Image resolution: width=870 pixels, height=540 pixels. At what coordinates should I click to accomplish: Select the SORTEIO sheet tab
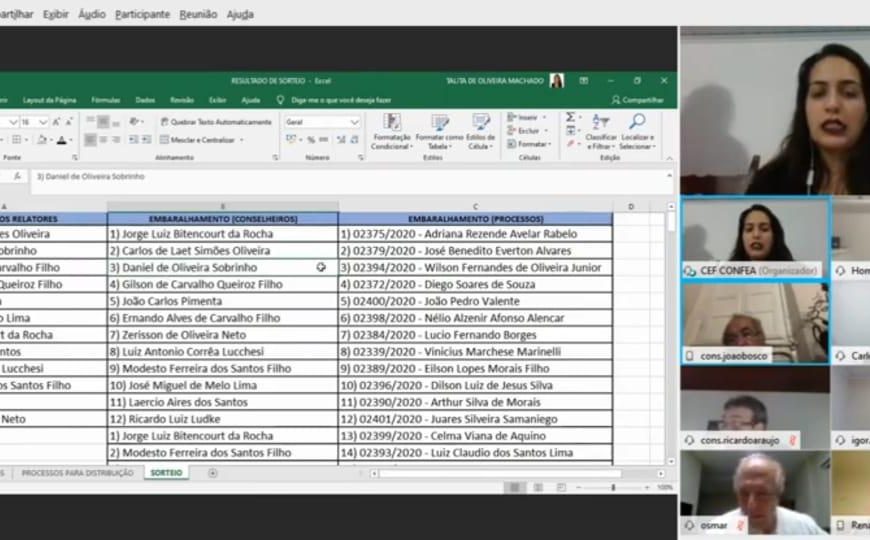click(x=166, y=473)
